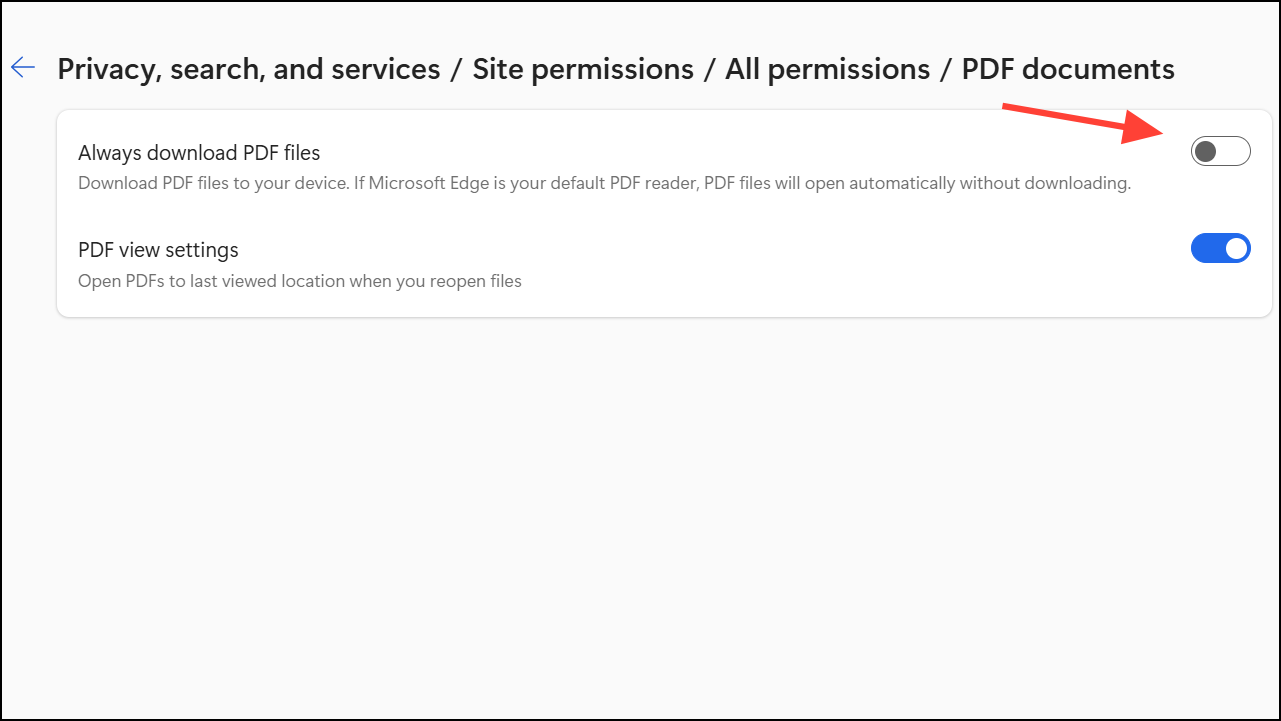This screenshot has width=1281, height=721.
Task: Click the PDF view settings label
Action: pyautogui.click(x=158, y=250)
